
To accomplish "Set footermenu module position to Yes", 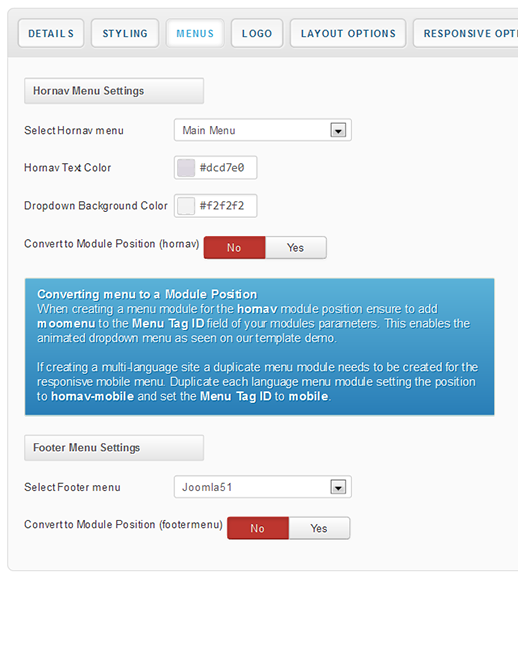I will point(319,528).
